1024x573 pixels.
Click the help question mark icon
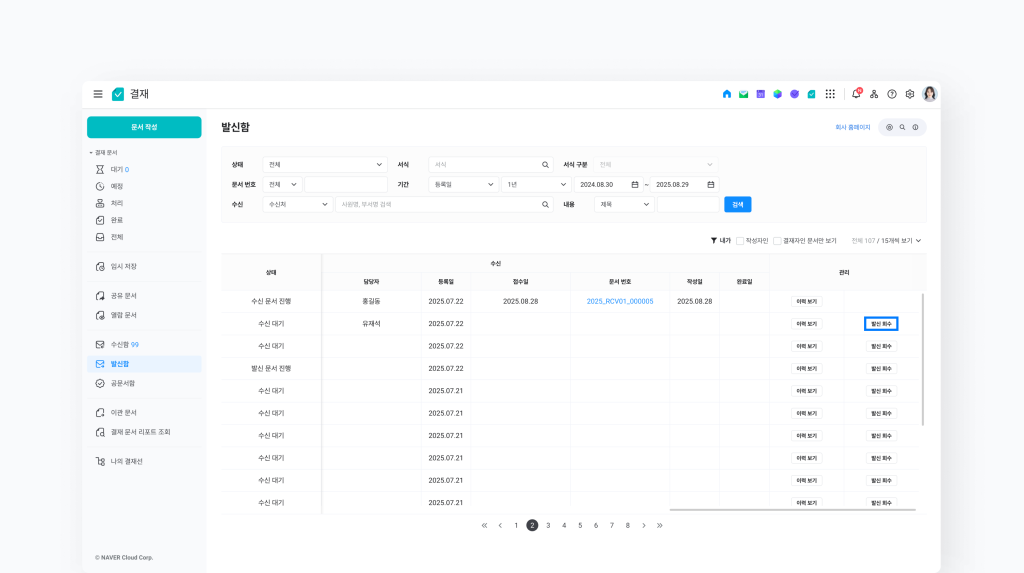[x=892, y=94]
